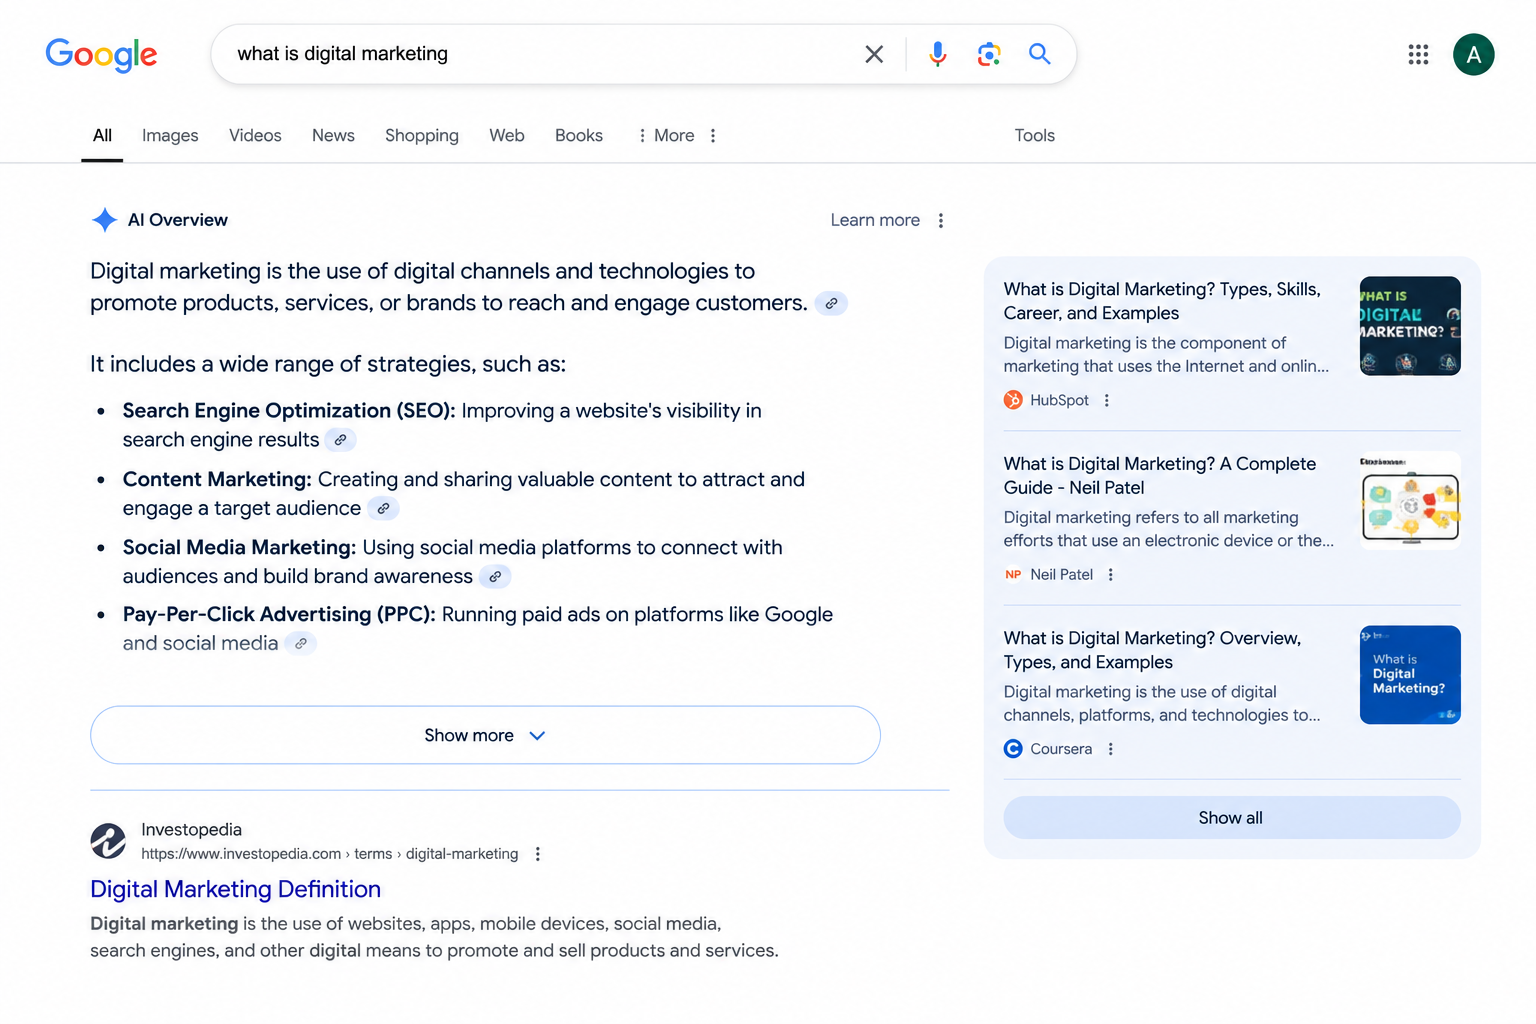Screen dimensions: 1536x1024
Task: Open the vertical dots right of the More tab
Action: pos(713,136)
